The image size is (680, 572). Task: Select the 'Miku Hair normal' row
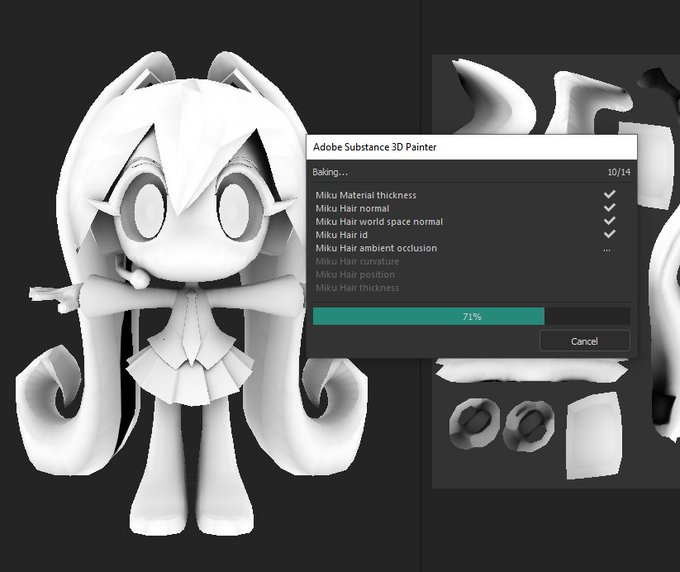pos(471,209)
